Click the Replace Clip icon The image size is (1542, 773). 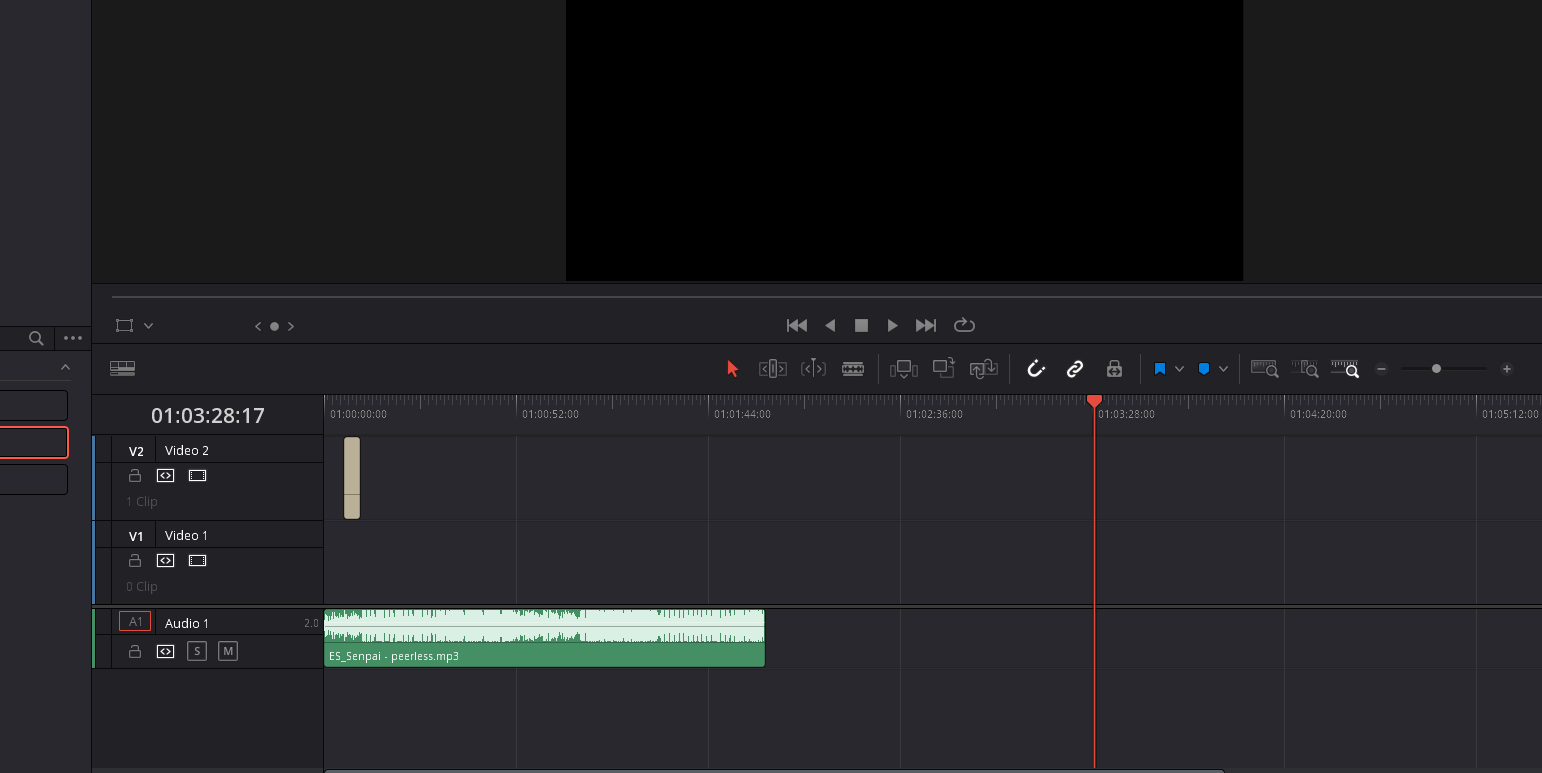coord(983,369)
